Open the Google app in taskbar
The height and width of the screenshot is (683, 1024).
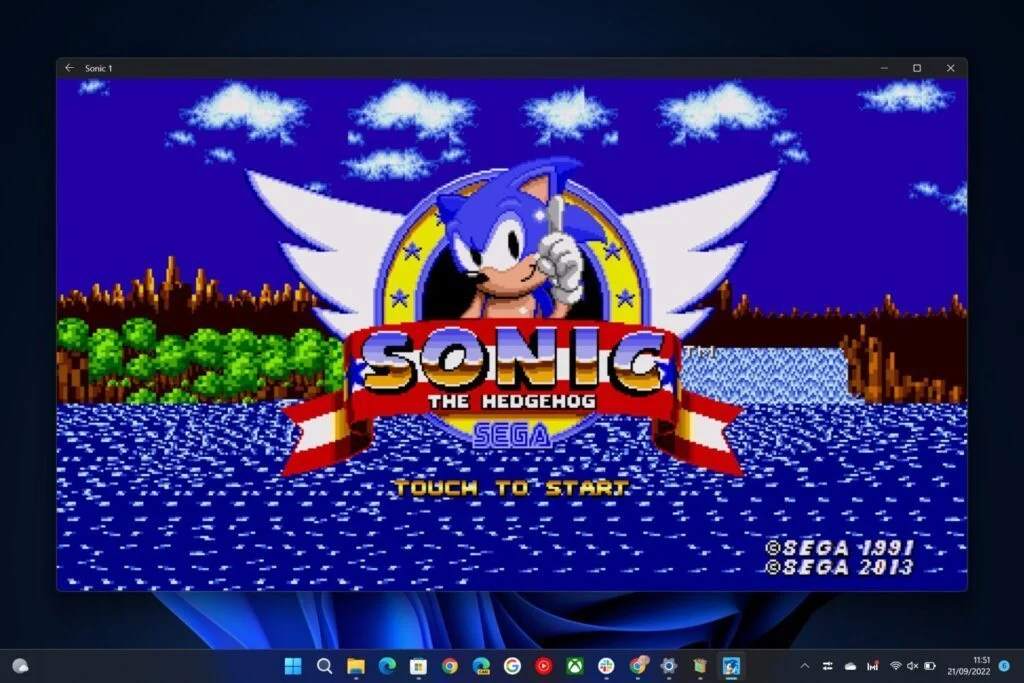(x=513, y=666)
